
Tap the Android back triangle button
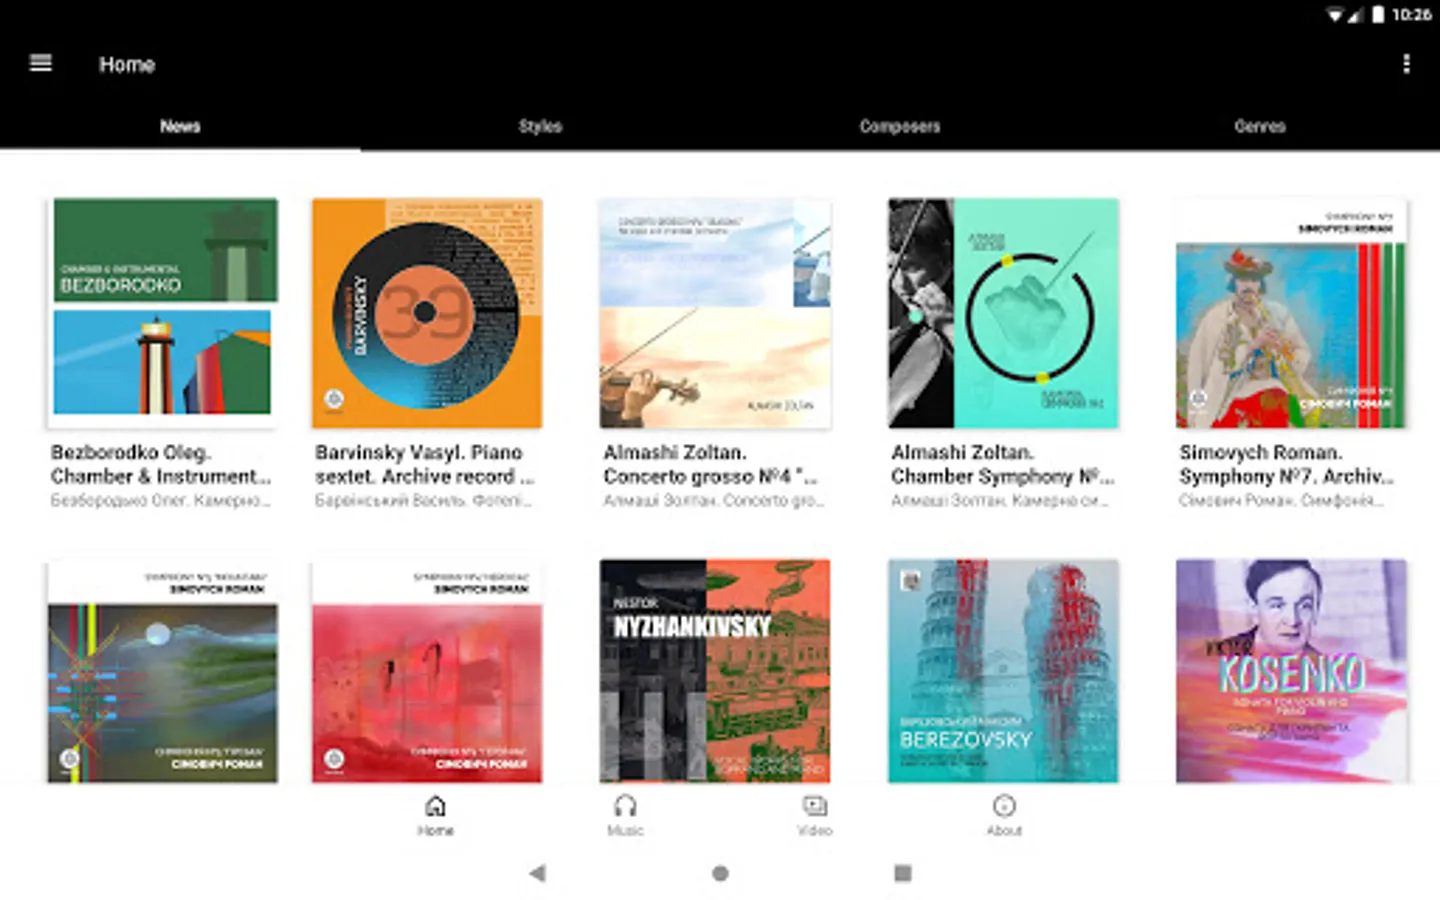pyautogui.click(x=537, y=873)
